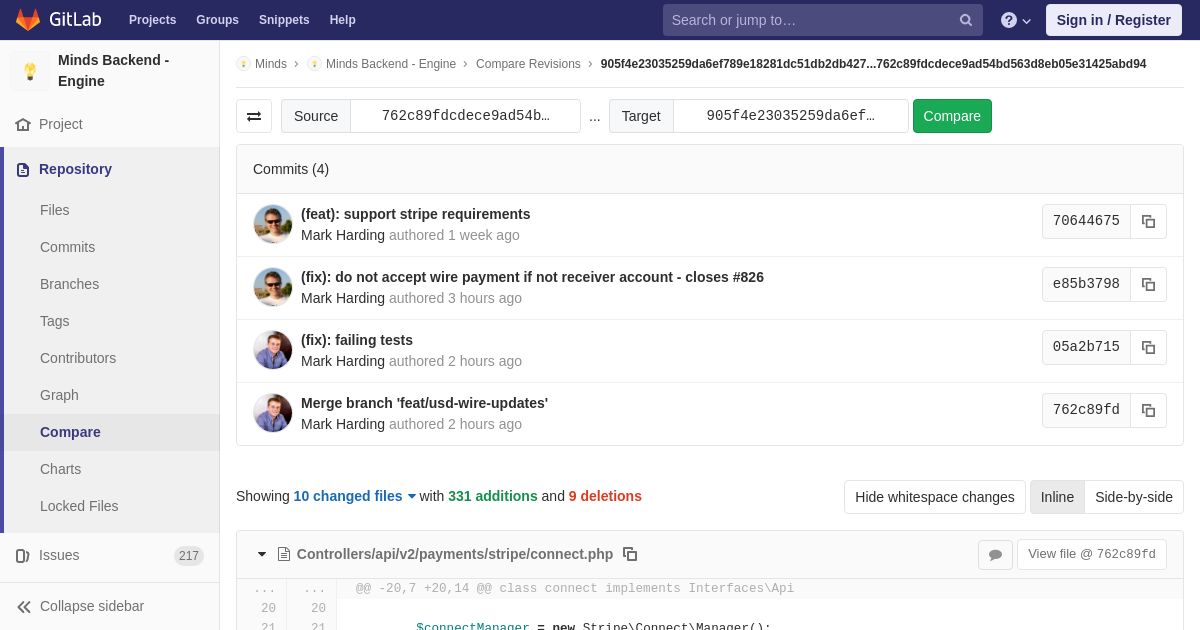Click the green Compare button
Image resolution: width=1200 pixels, height=630 pixels.
[x=952, y=116]
